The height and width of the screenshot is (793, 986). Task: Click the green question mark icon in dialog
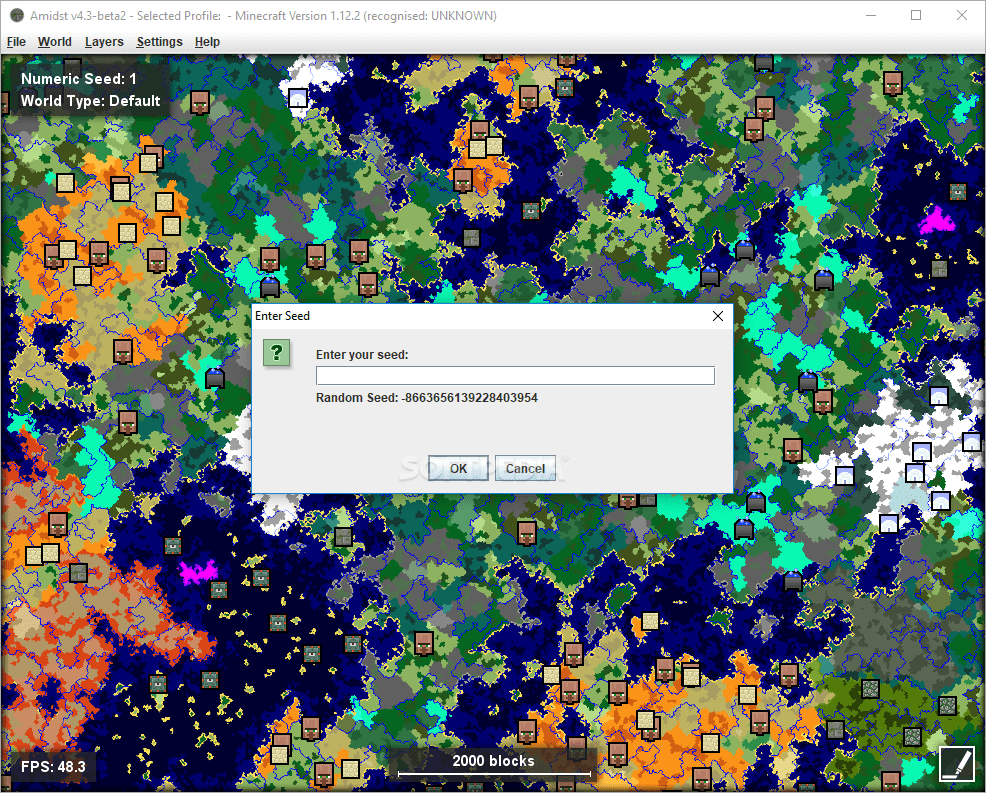[277, 353]
